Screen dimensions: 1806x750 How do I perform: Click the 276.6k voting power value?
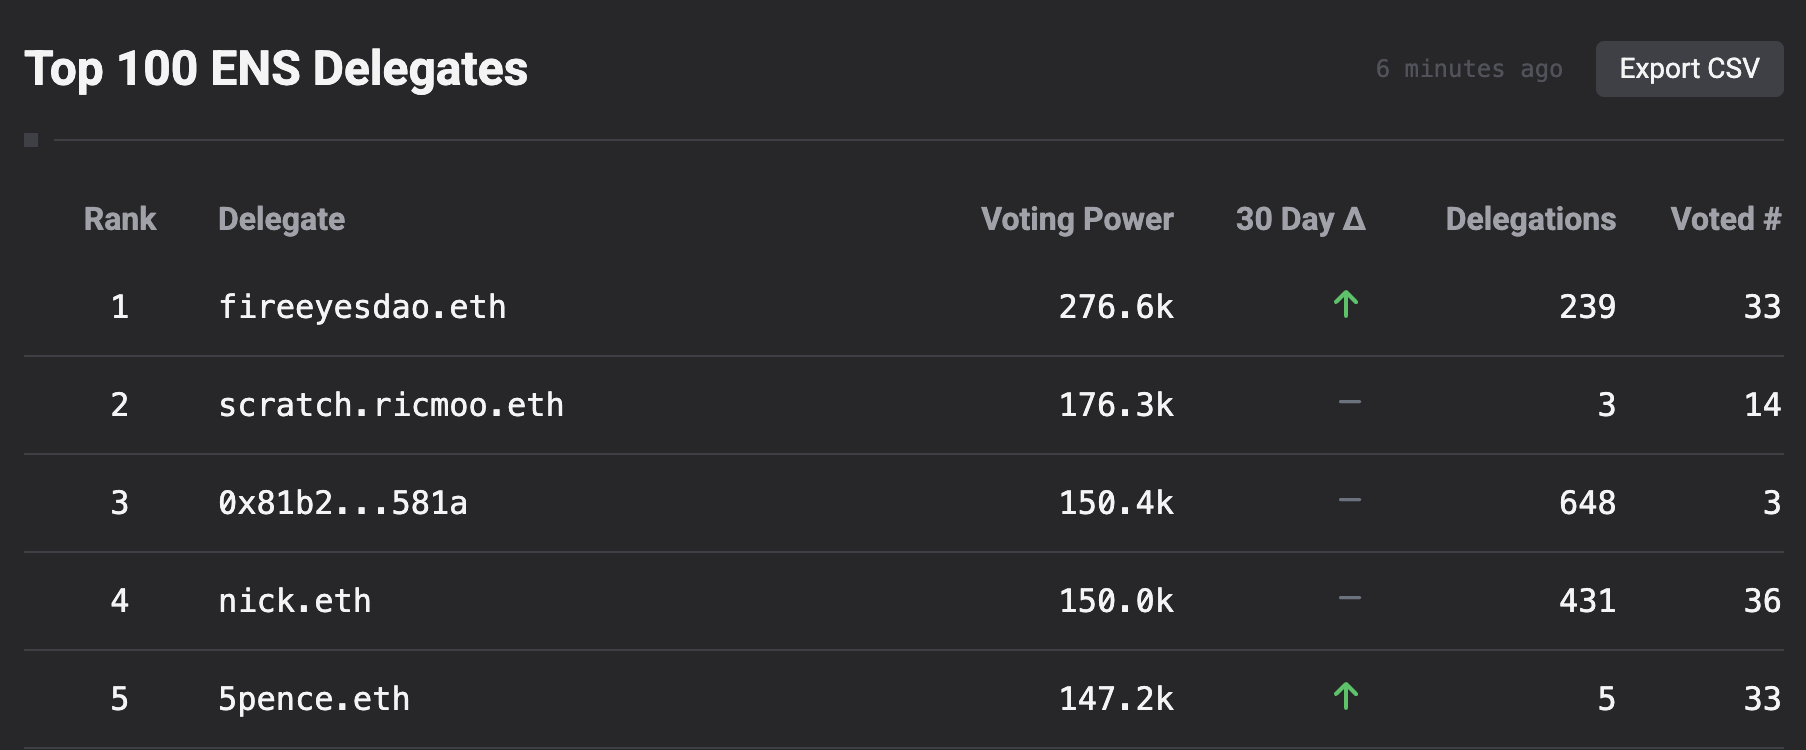1116,307
